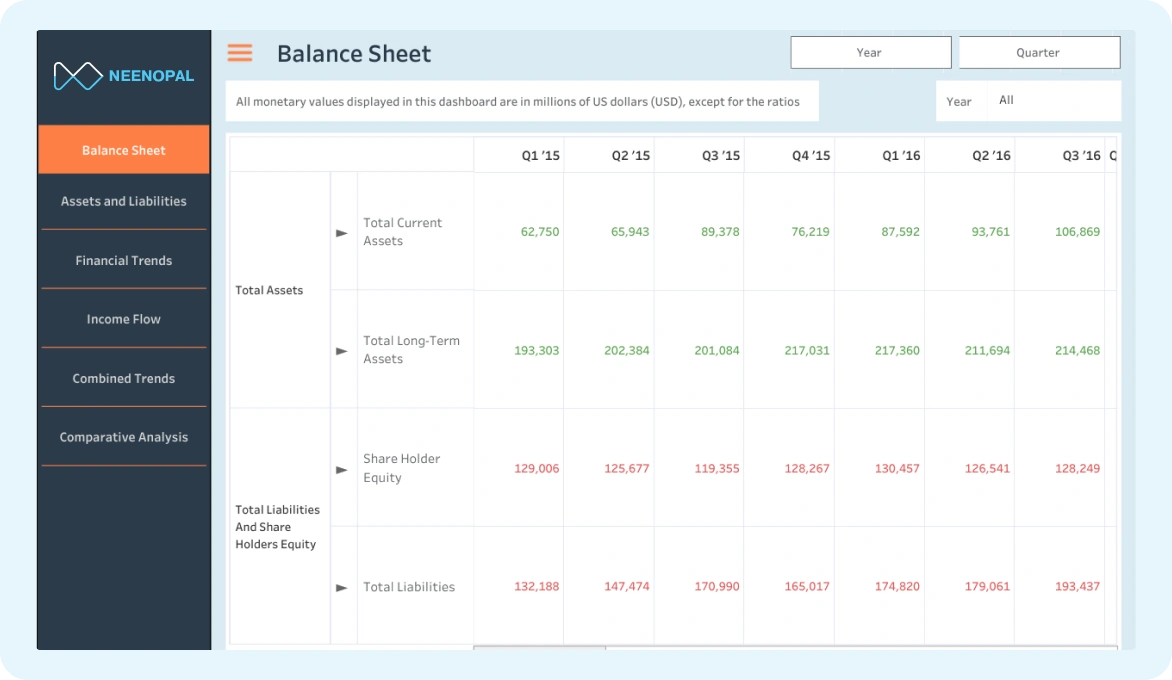Select the Balance Sheet sidebar tab

click(124, 149)
